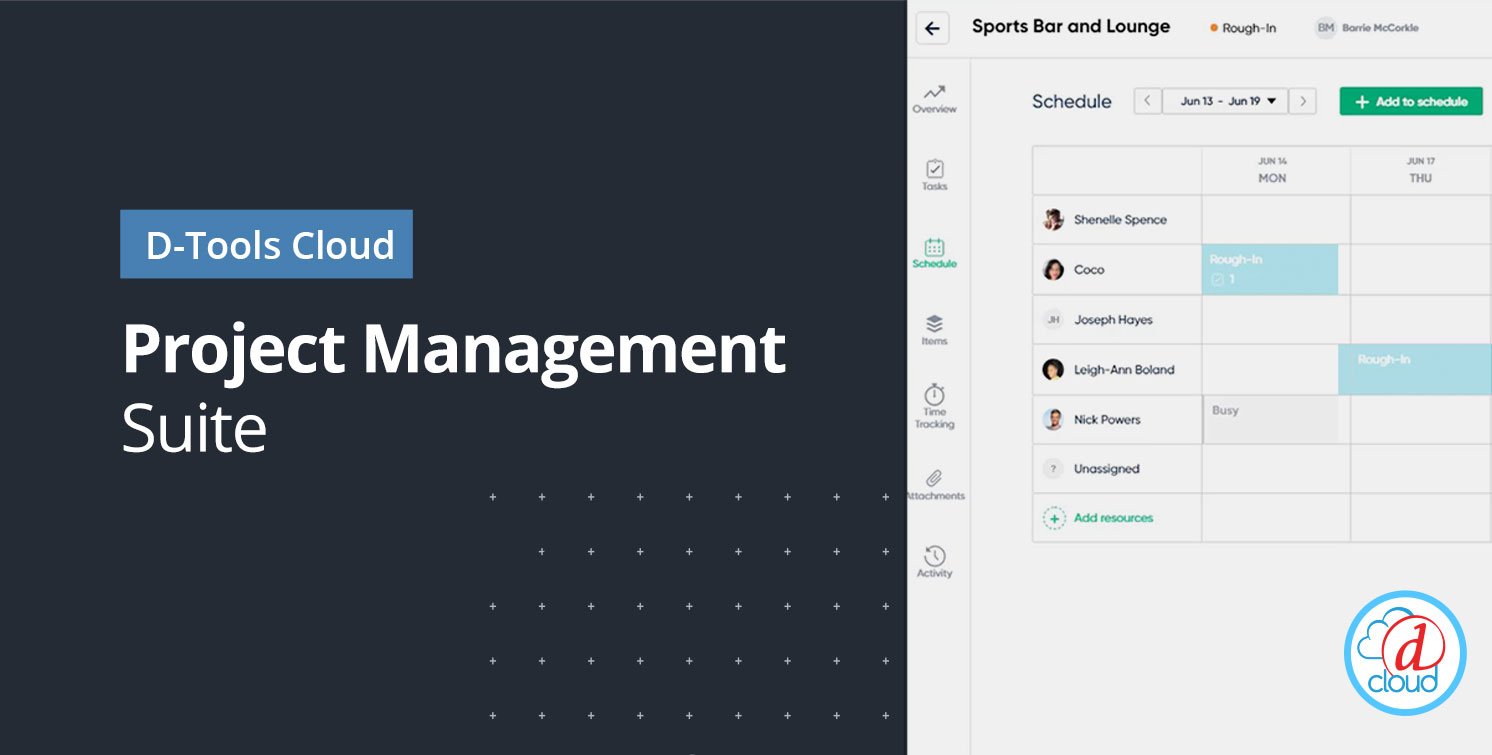Image resolution: width=1492 pixels, height=755 pixels.
Task: Open the Overview section in sidebar
Action: (x=934, y=98)
